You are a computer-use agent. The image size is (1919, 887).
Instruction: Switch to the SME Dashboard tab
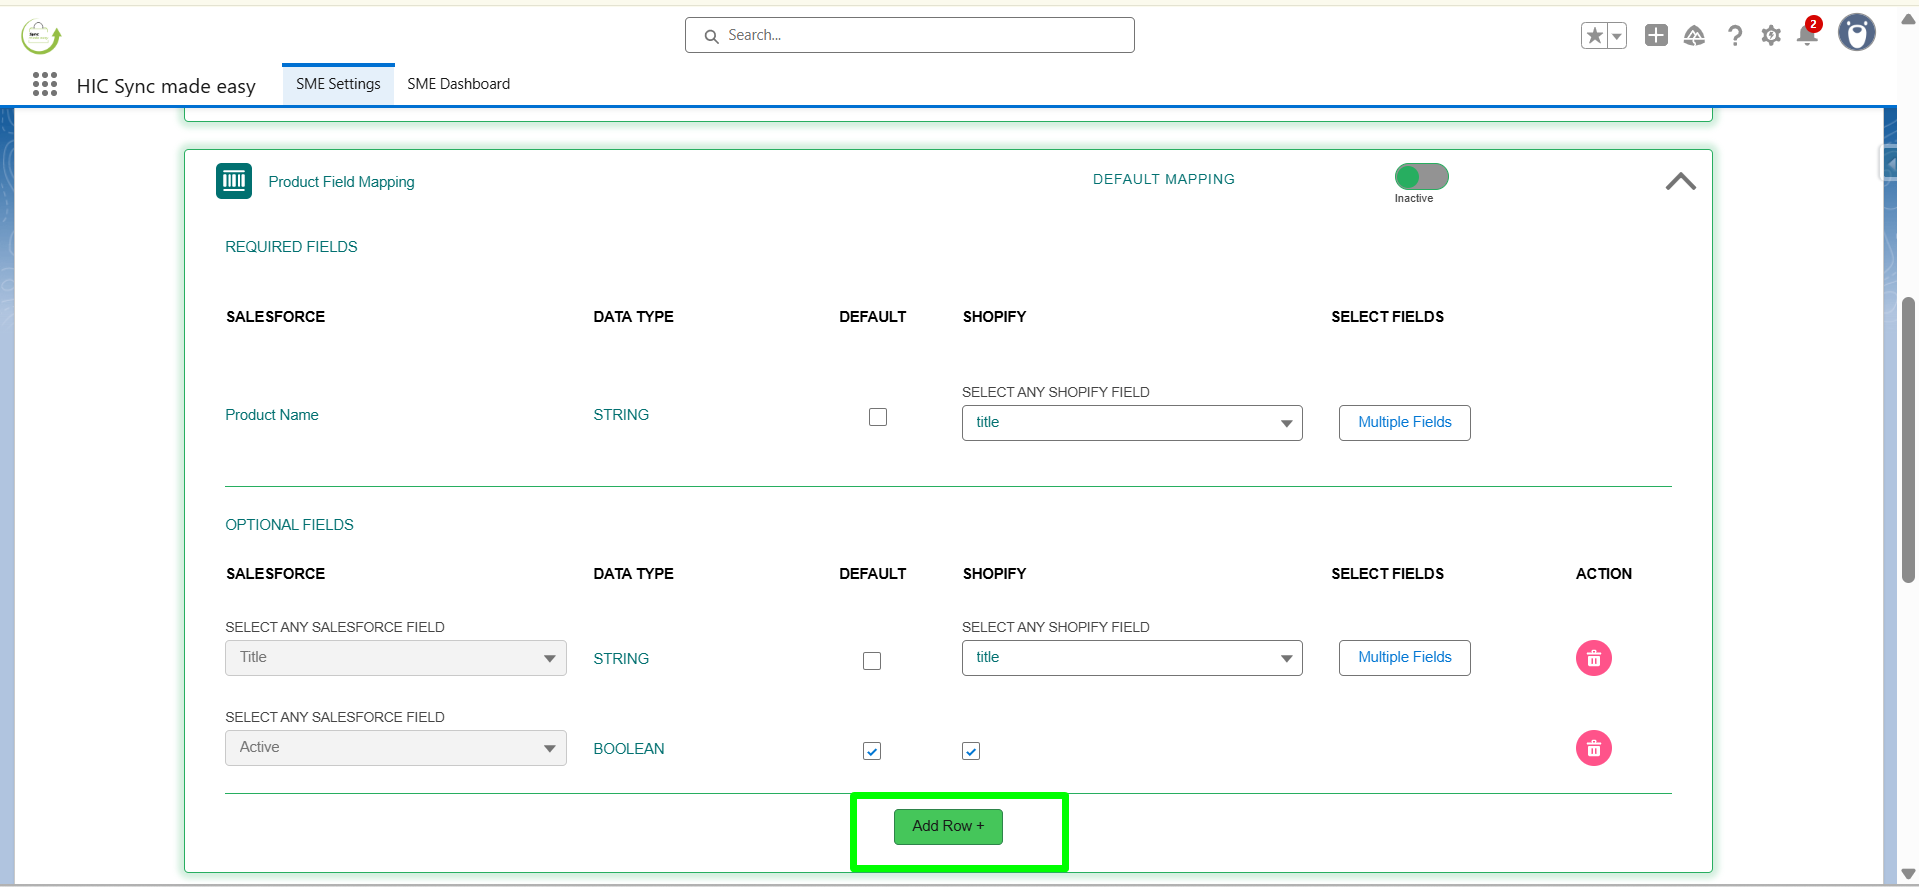[x=458, y=84]
